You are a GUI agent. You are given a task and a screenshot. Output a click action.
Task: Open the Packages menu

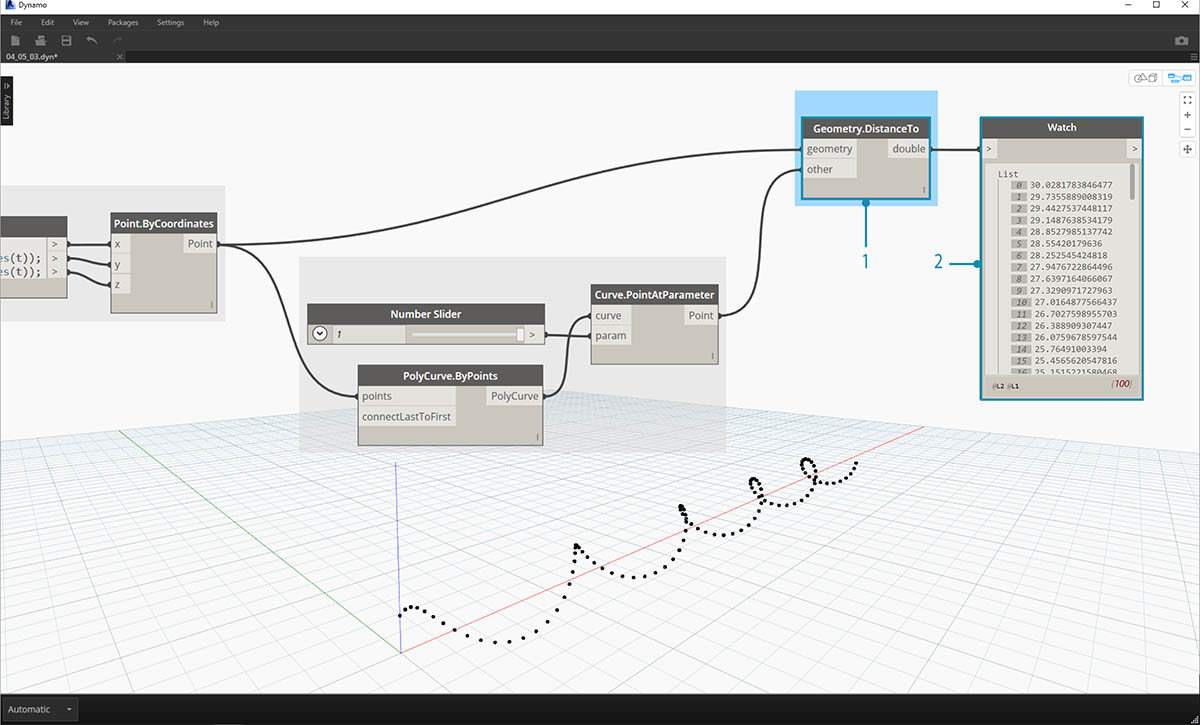click(x=123, y=22)
